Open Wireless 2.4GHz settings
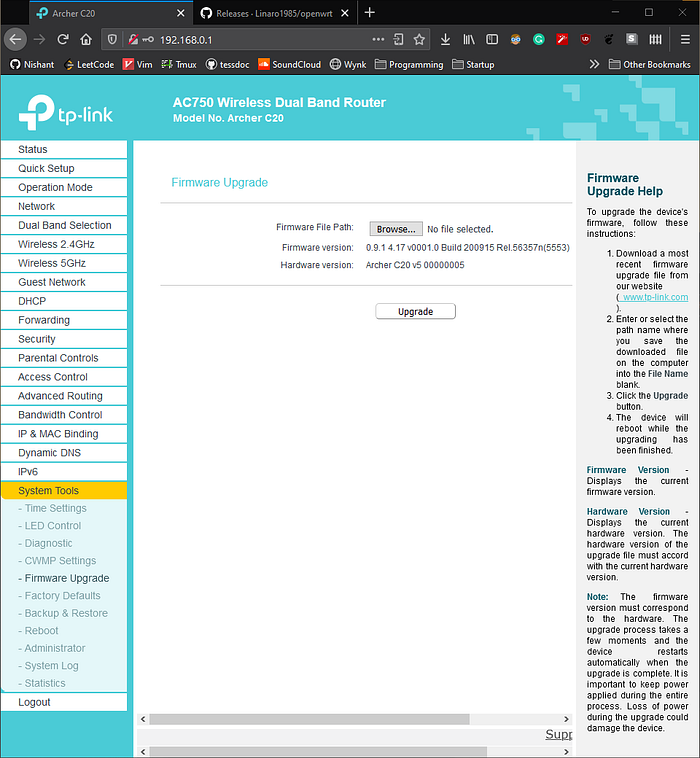 64,244
